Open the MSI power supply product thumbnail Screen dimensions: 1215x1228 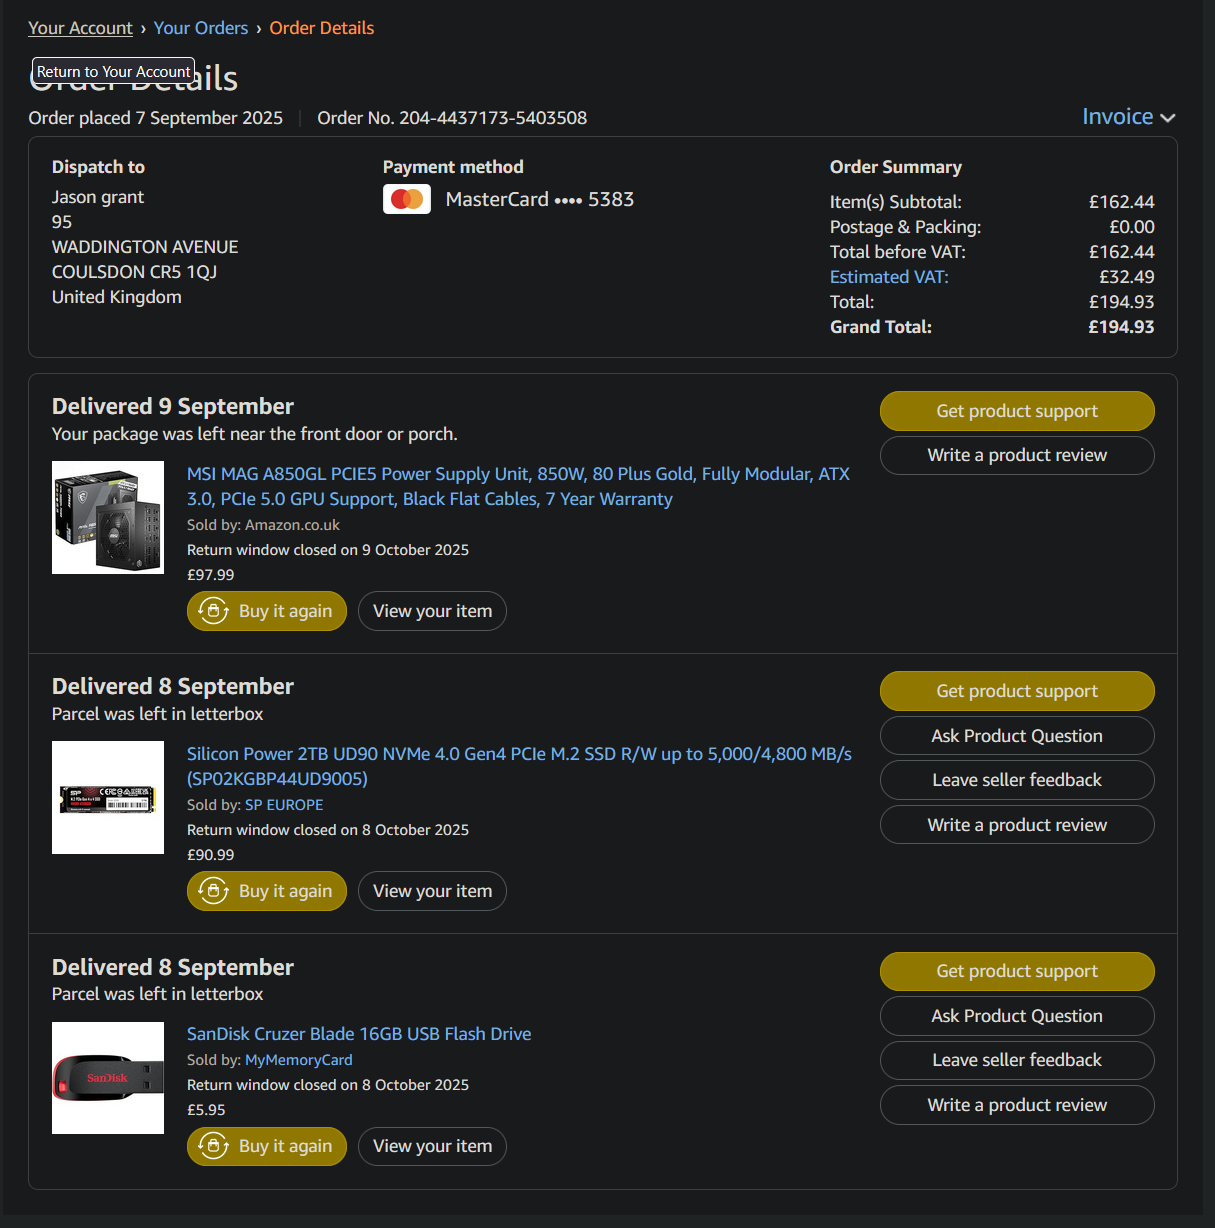(x=108, y=517)
